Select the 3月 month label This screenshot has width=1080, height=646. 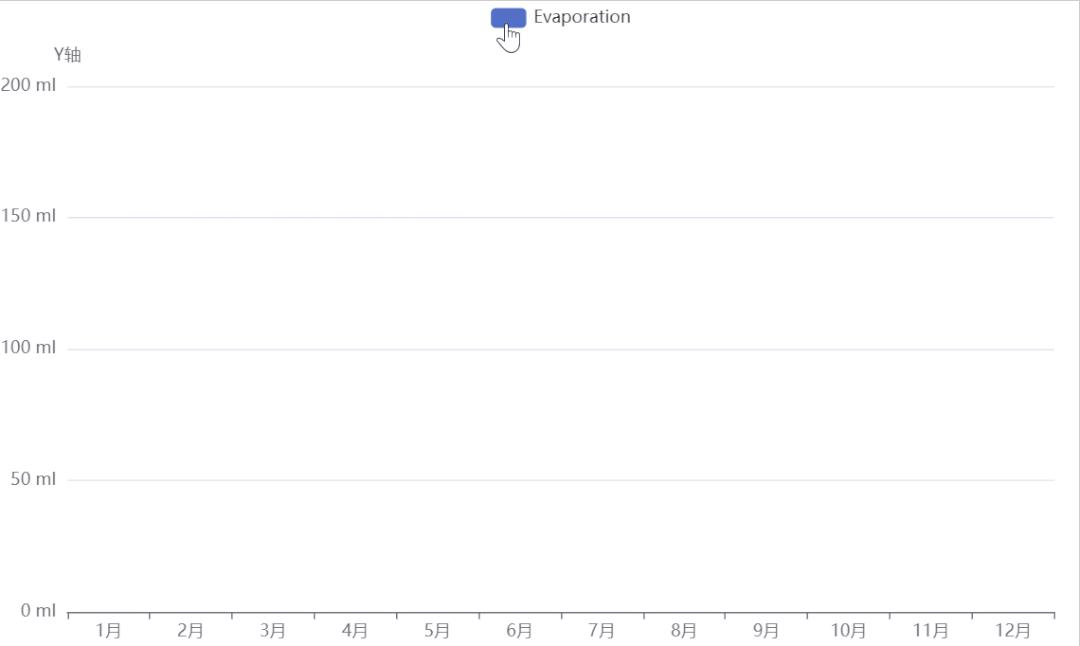click(x=274, y=631)
